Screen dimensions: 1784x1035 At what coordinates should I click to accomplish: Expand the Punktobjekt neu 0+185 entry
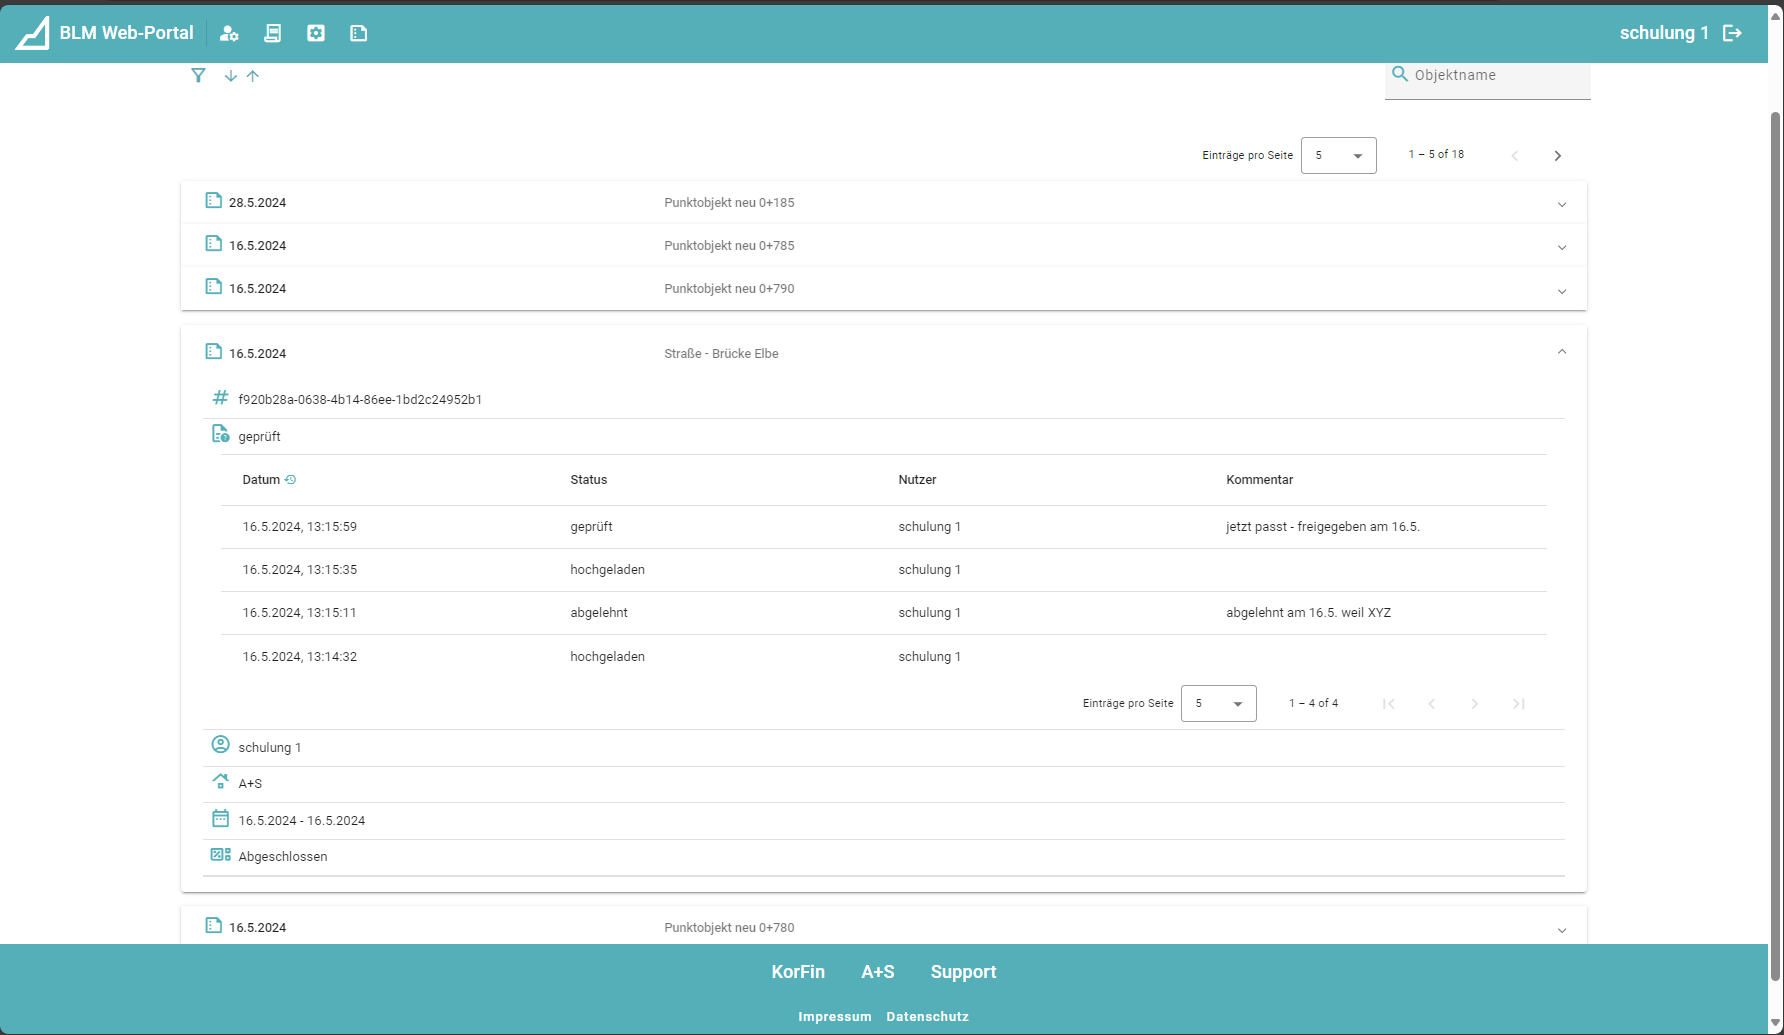click(1561, 204)
